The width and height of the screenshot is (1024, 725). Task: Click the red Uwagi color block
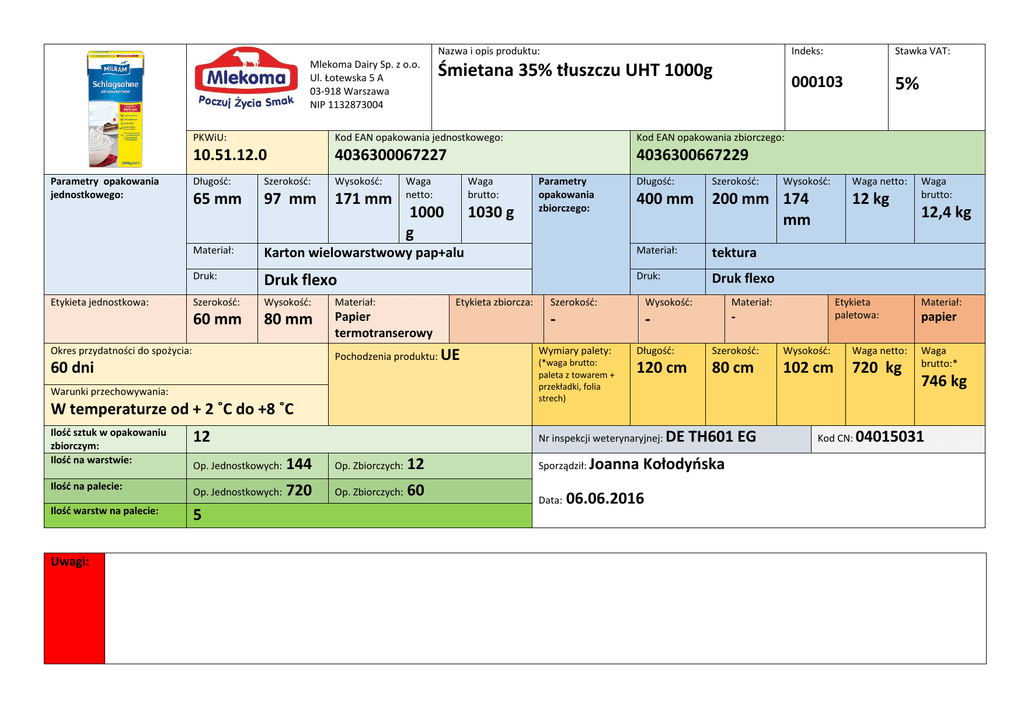click(74, 608)
